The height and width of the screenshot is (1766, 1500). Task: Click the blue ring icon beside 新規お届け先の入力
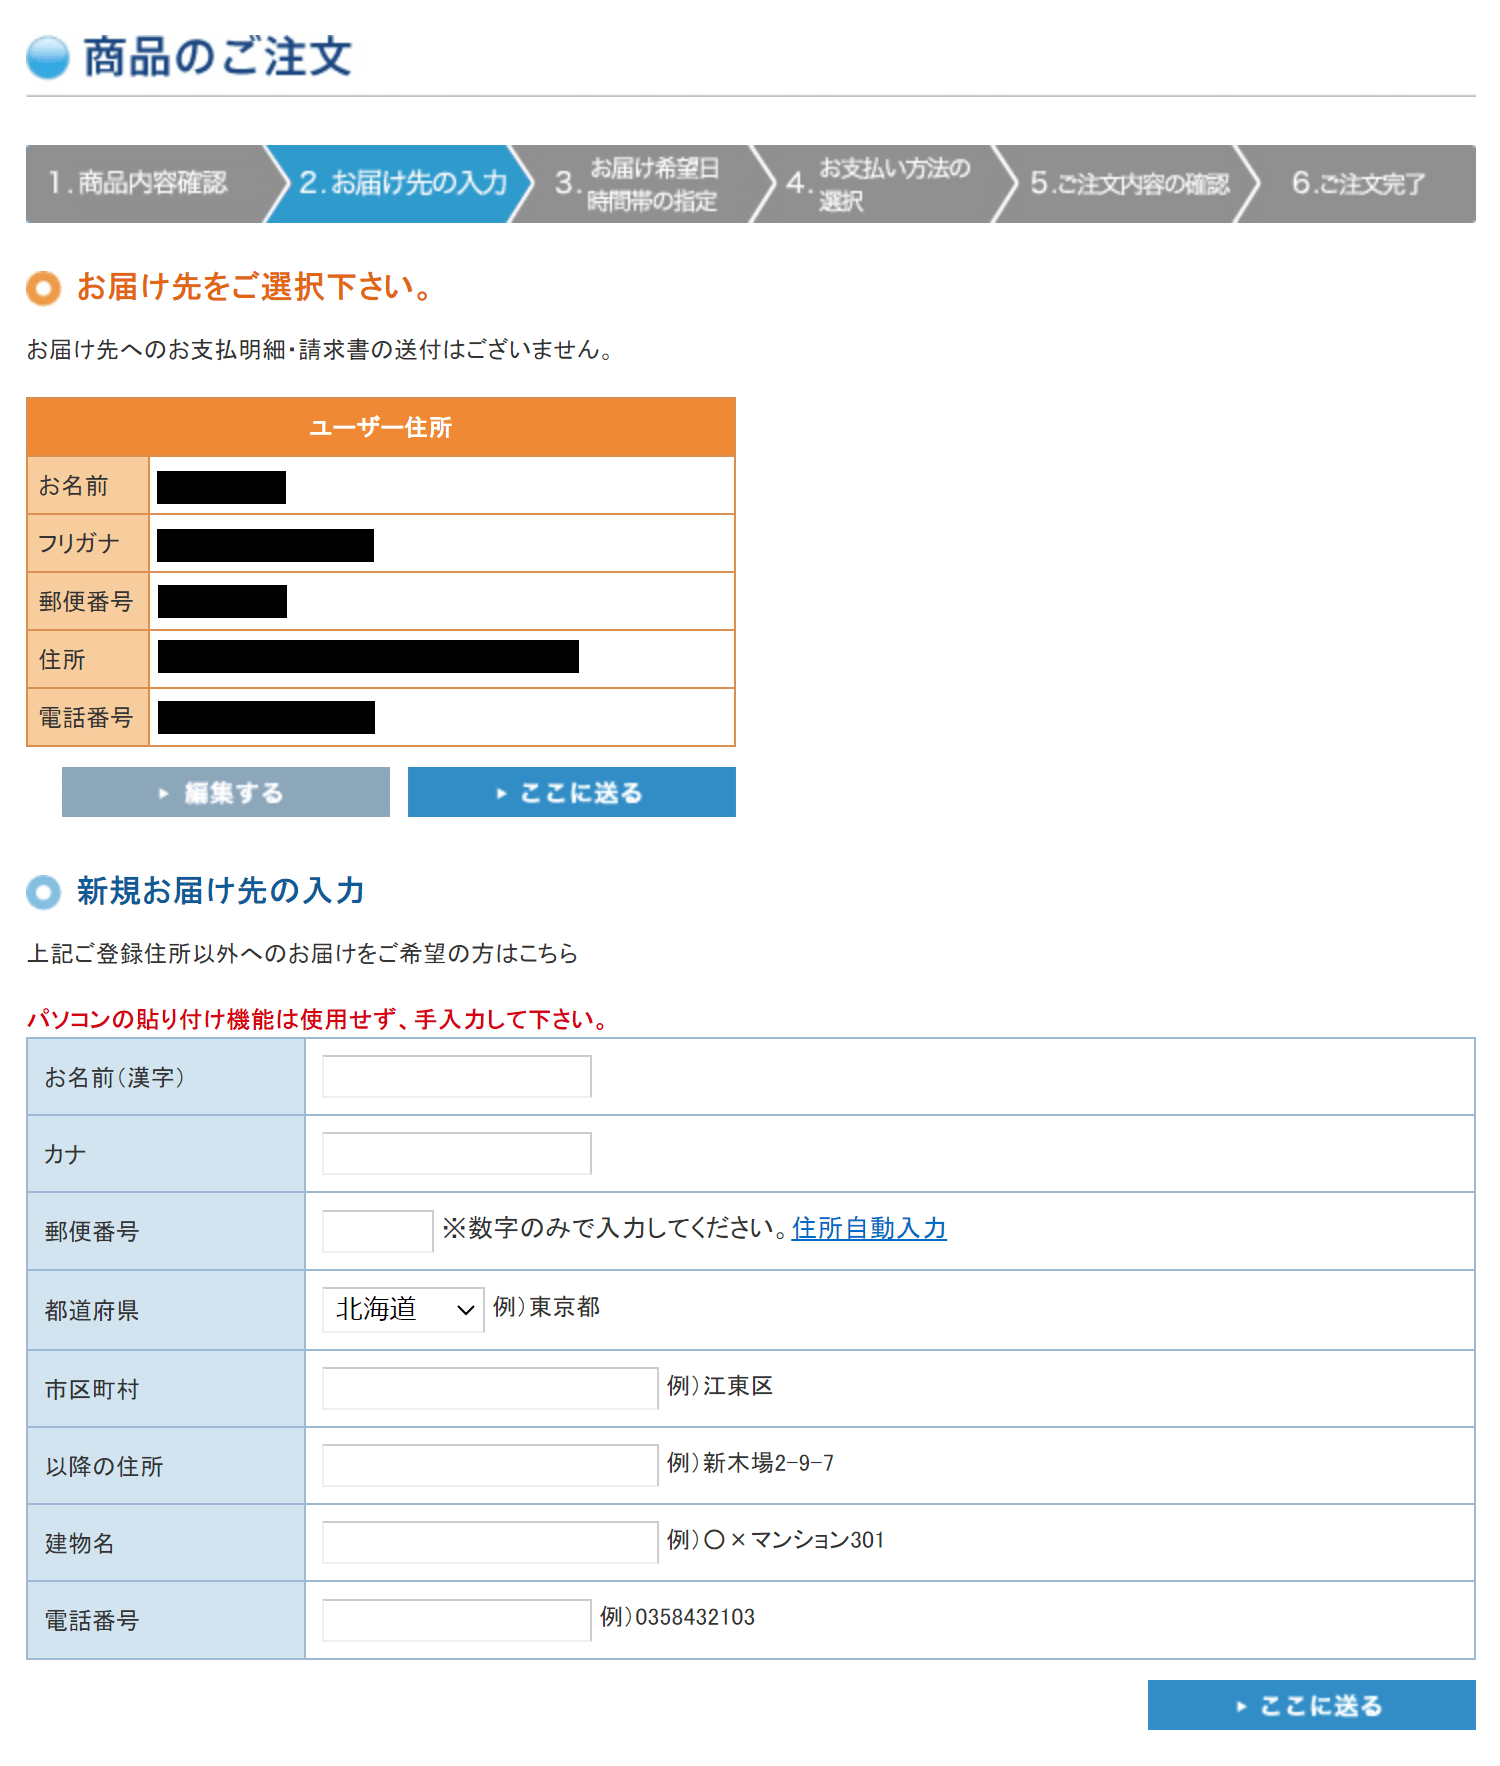point(43,892)
